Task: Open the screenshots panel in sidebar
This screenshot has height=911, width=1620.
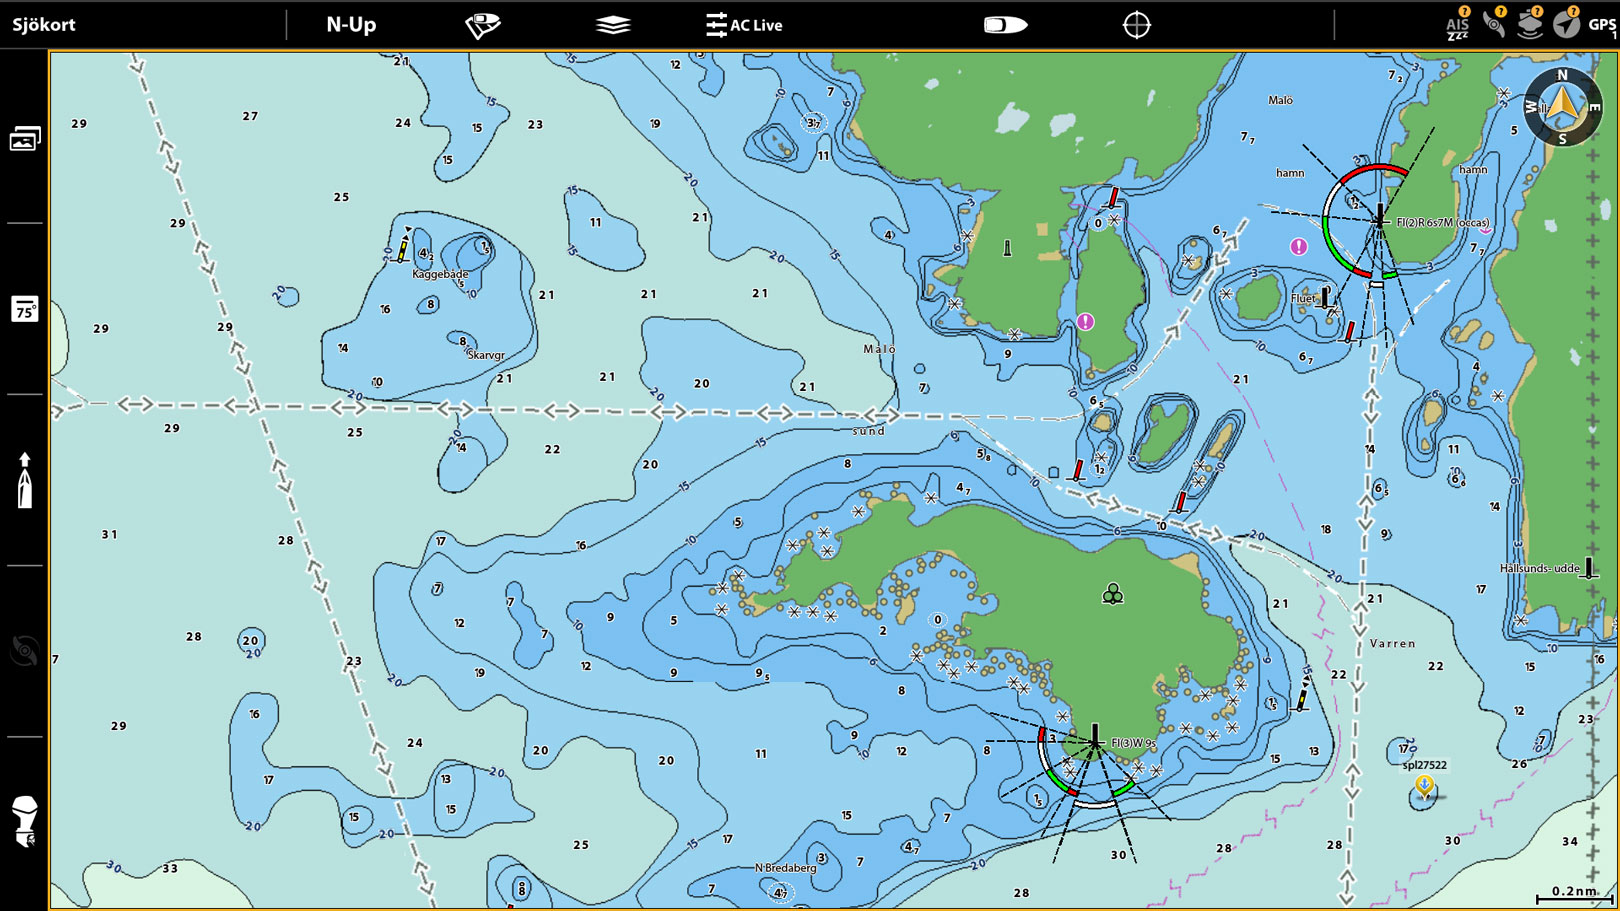Action: (24, 138)
